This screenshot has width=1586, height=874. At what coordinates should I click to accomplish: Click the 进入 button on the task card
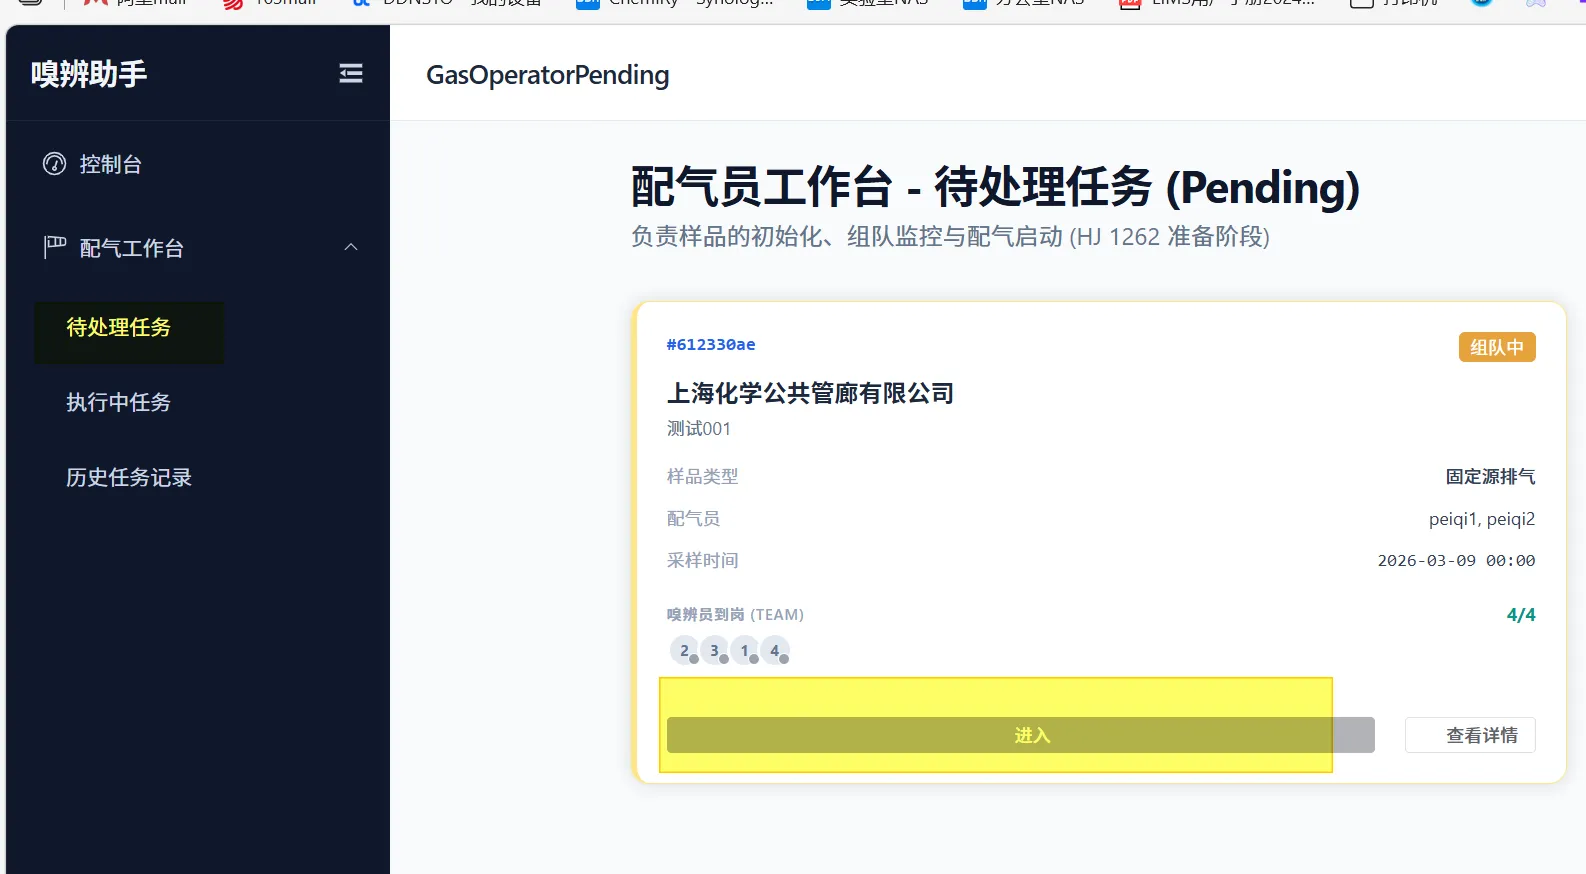click(x=1021, y=735)
